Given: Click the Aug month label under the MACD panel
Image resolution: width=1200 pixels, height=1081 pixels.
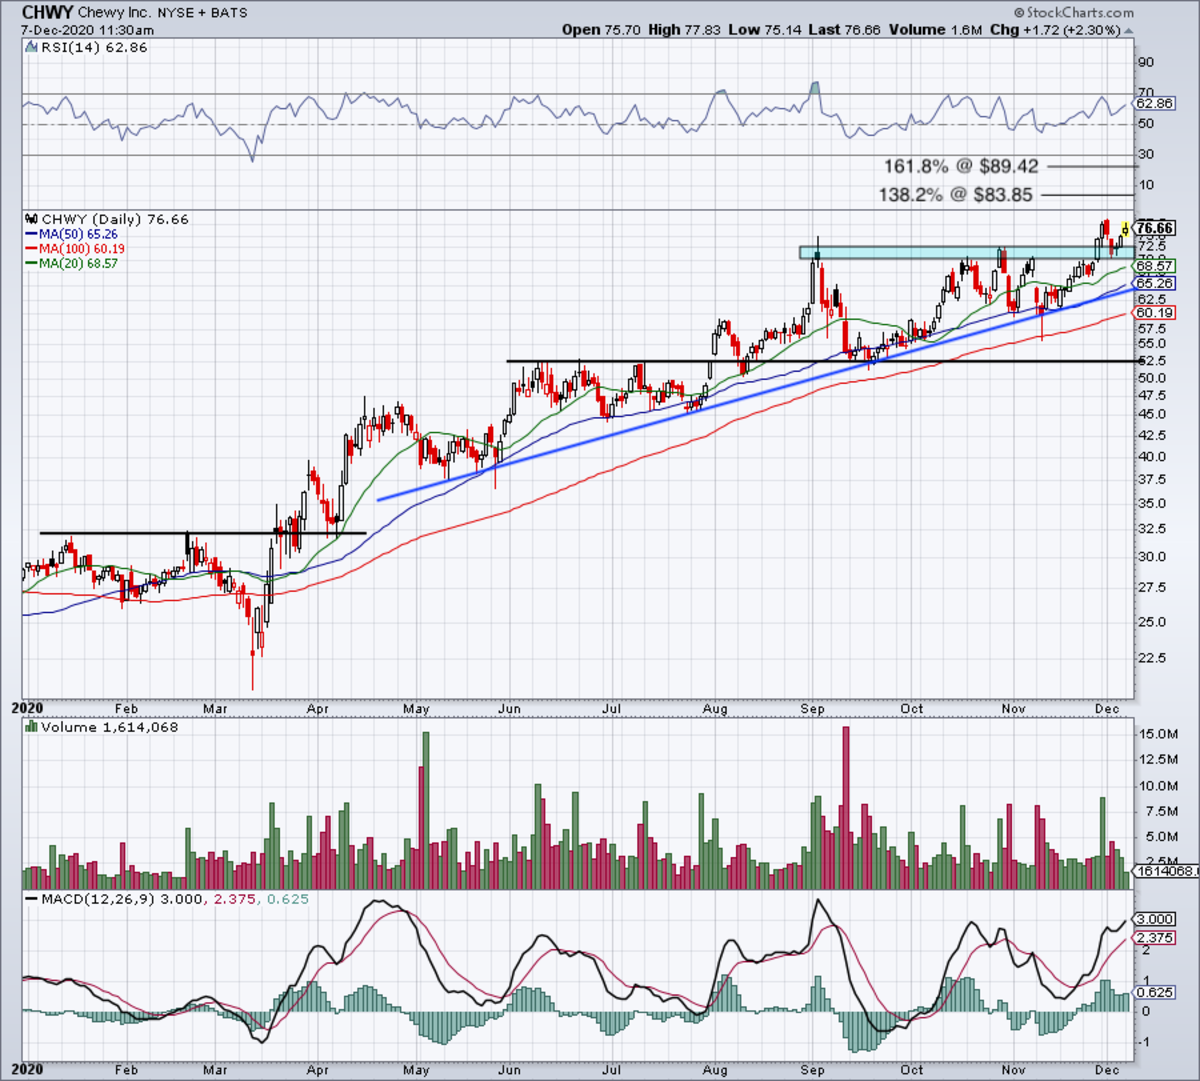Looking at the screenshot, I should click(714, 1070).
